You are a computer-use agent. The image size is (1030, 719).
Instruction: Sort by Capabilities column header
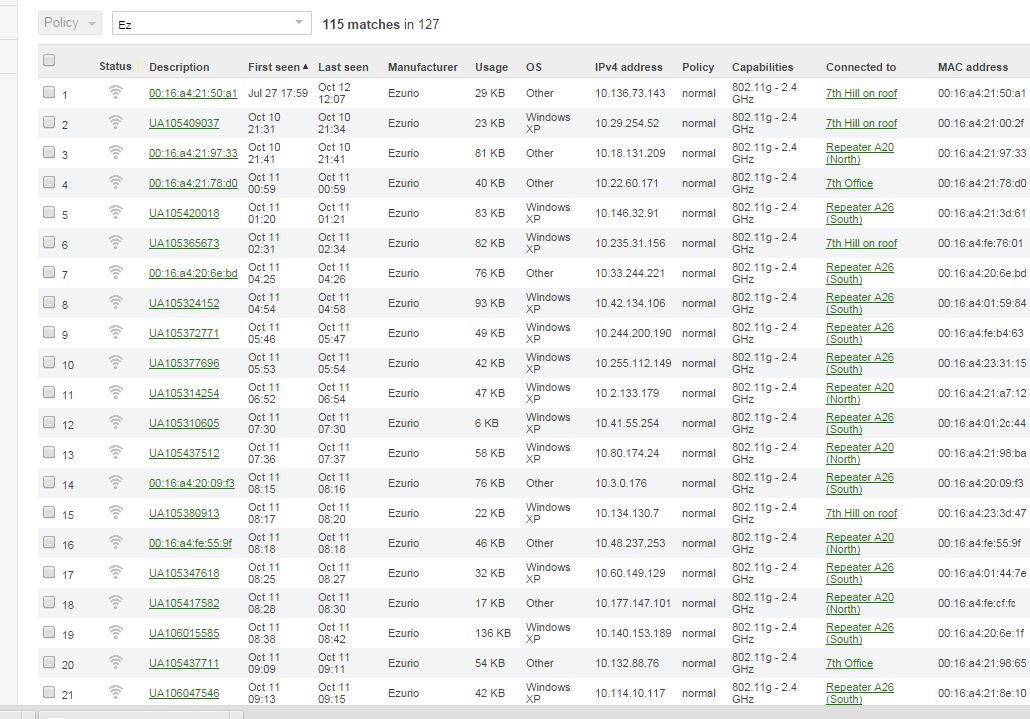(762, 67)
